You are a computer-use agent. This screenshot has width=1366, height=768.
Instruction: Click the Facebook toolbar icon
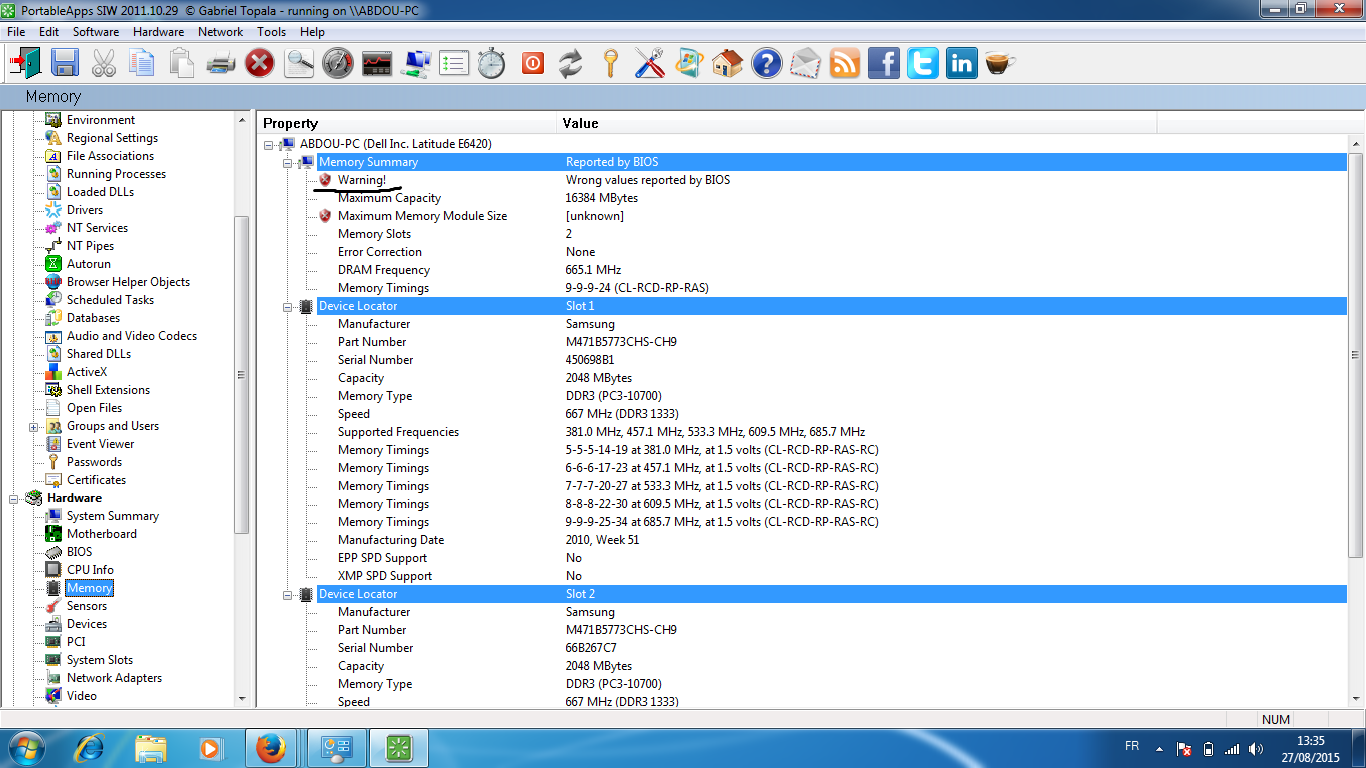884,64
